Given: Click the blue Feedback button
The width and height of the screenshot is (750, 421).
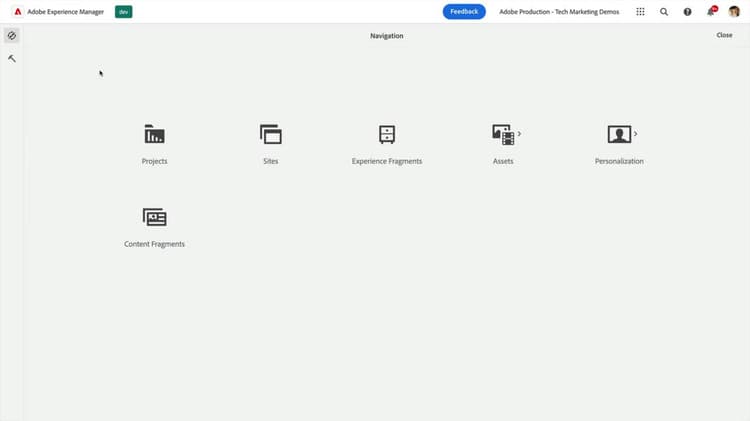Looking at the screenshot, I should (x=464, y=11).
